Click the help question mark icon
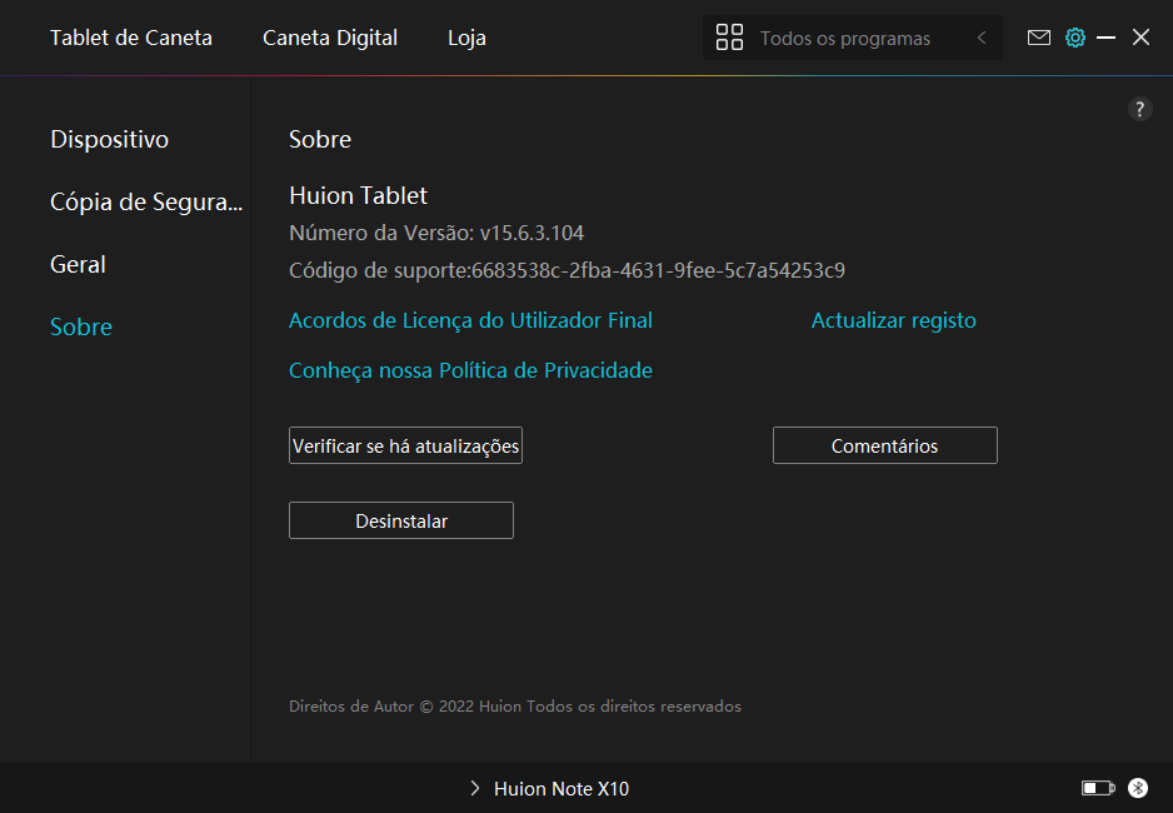The image size is (1173, 813). click(1140, 110)
